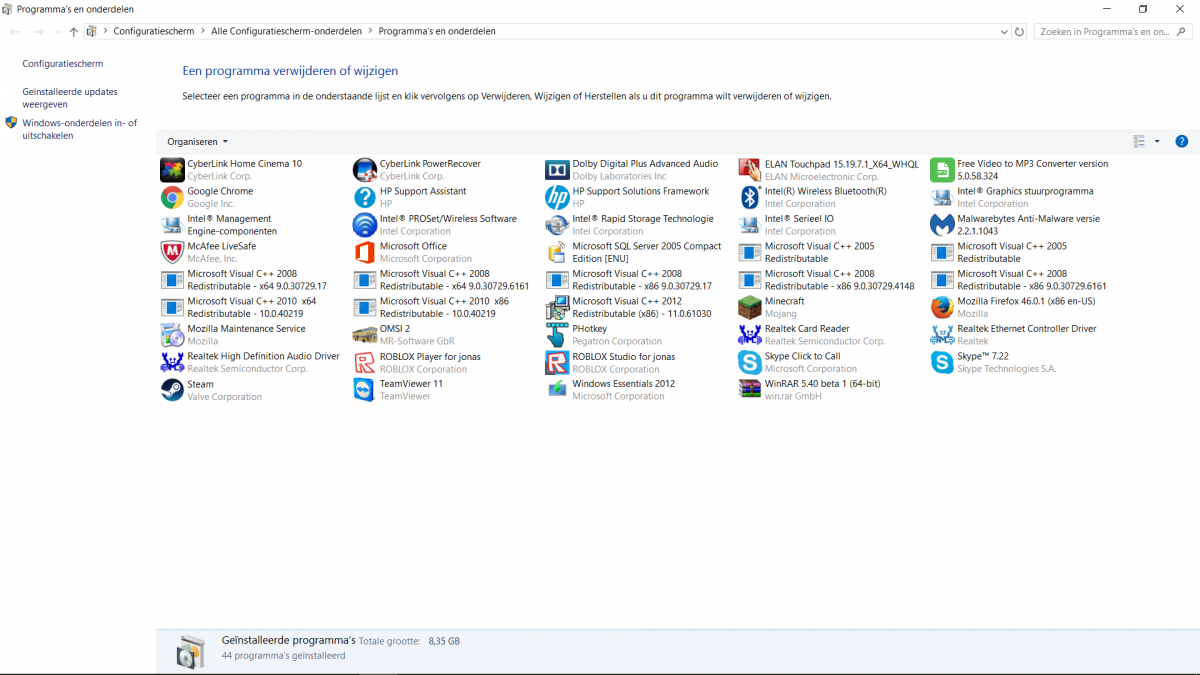
Task: Open the help question mark button
Action: click(x=1181, y=141)
